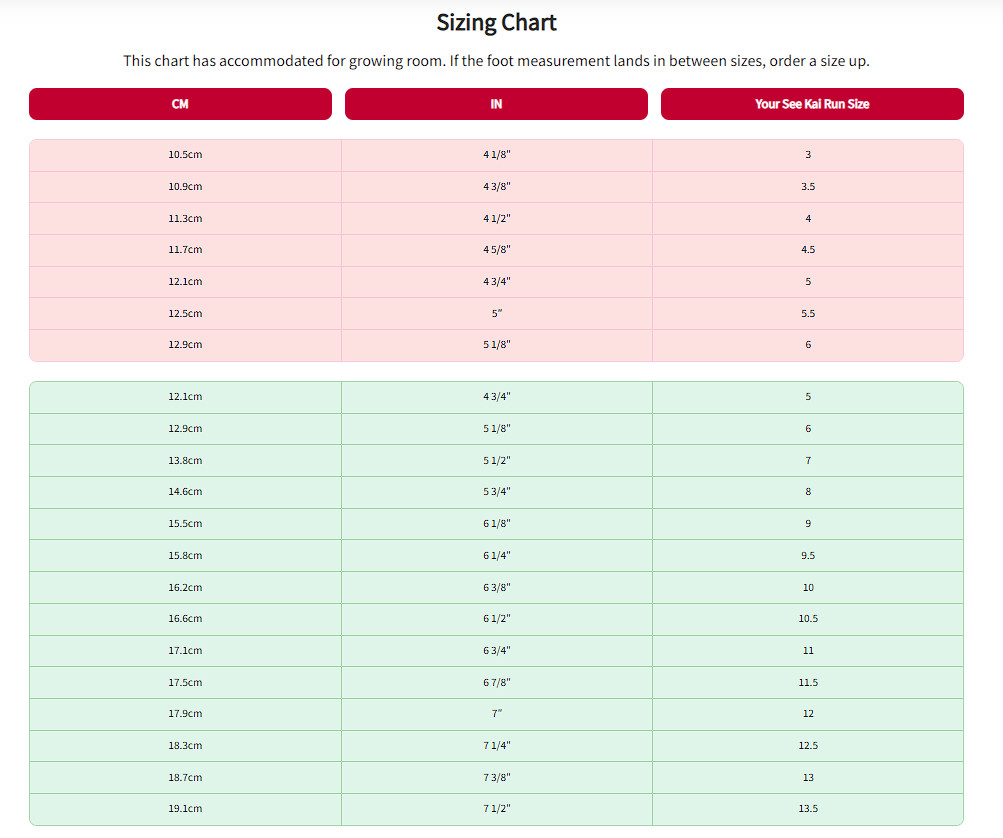Pick size 8 in the 14.6cm row

808,492
